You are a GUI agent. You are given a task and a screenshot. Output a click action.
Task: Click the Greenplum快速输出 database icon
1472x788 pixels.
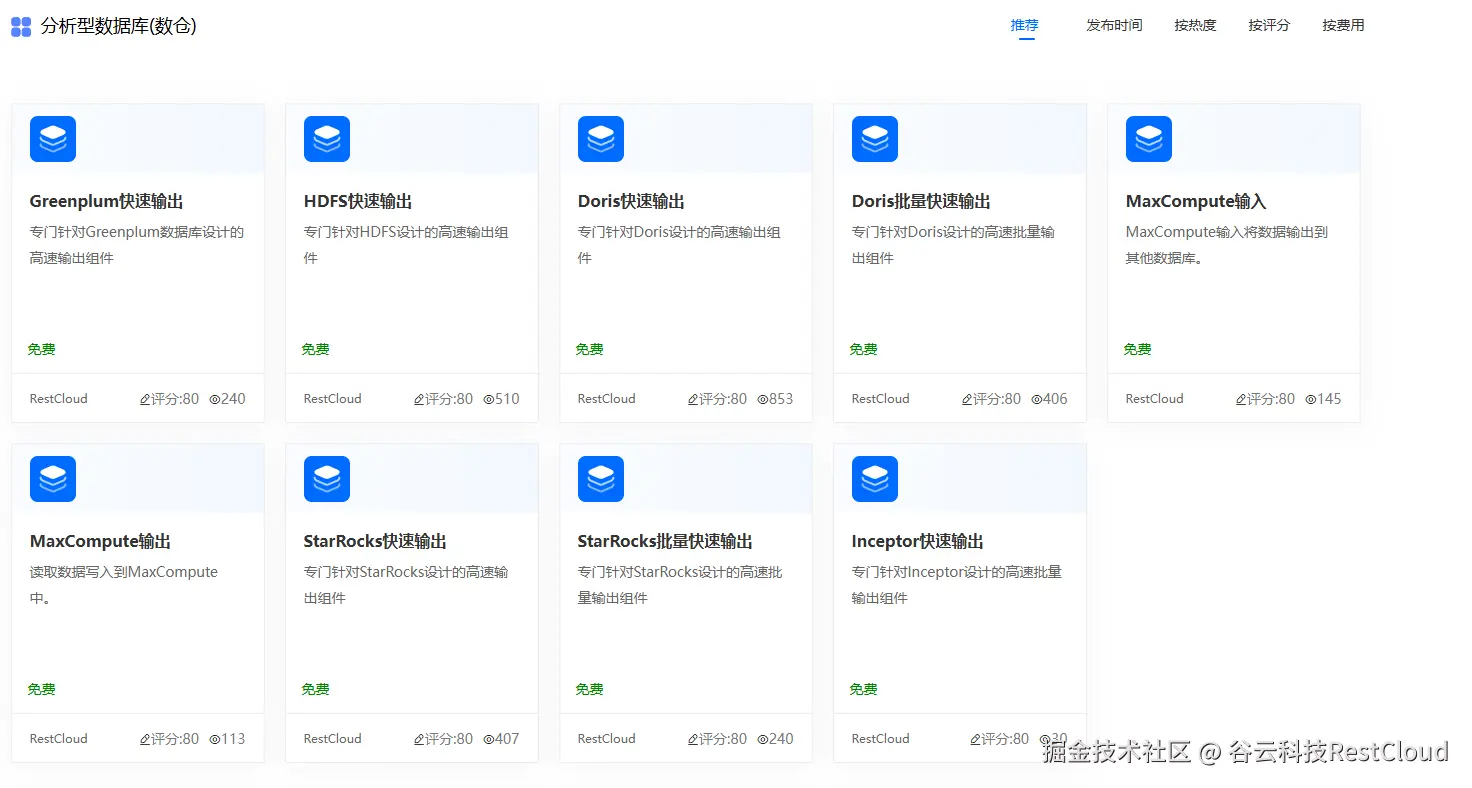[52, 138]
